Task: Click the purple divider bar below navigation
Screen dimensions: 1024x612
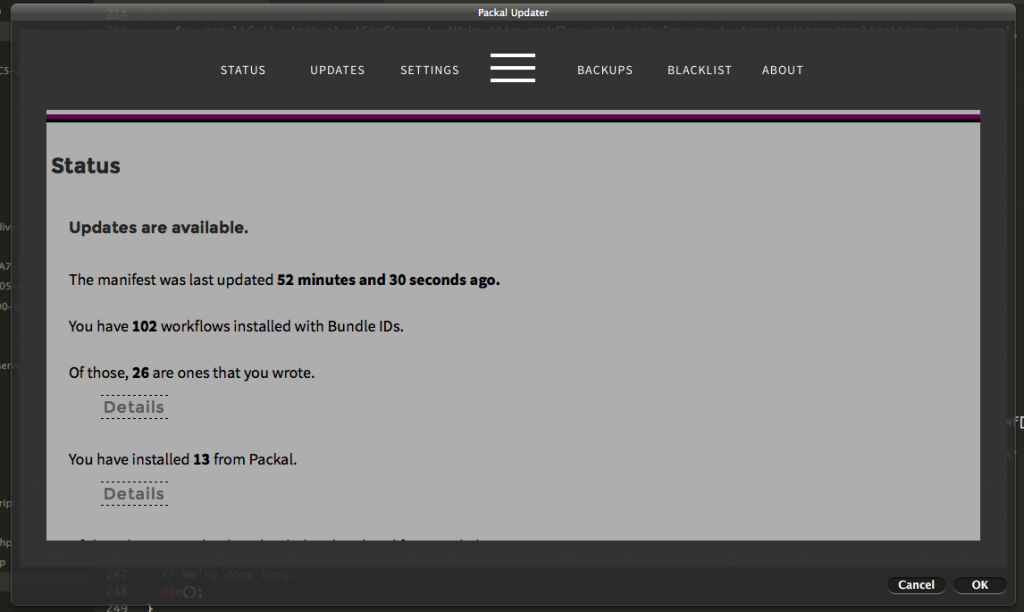Action: tap(512, 117)
